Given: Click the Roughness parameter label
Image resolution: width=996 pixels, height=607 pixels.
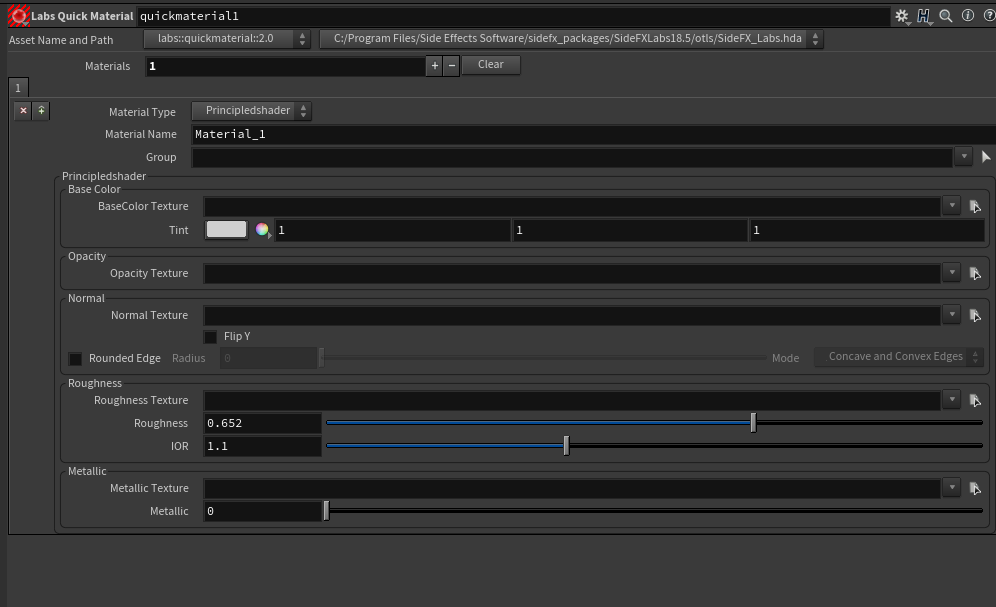Looking at the screenshot, I should 161,424.
